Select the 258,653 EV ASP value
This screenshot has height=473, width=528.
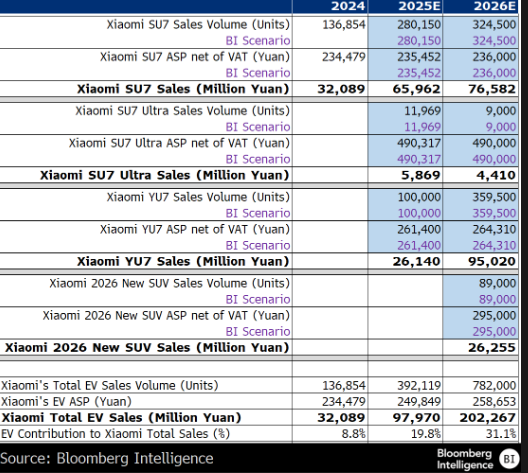coord(494,402)
